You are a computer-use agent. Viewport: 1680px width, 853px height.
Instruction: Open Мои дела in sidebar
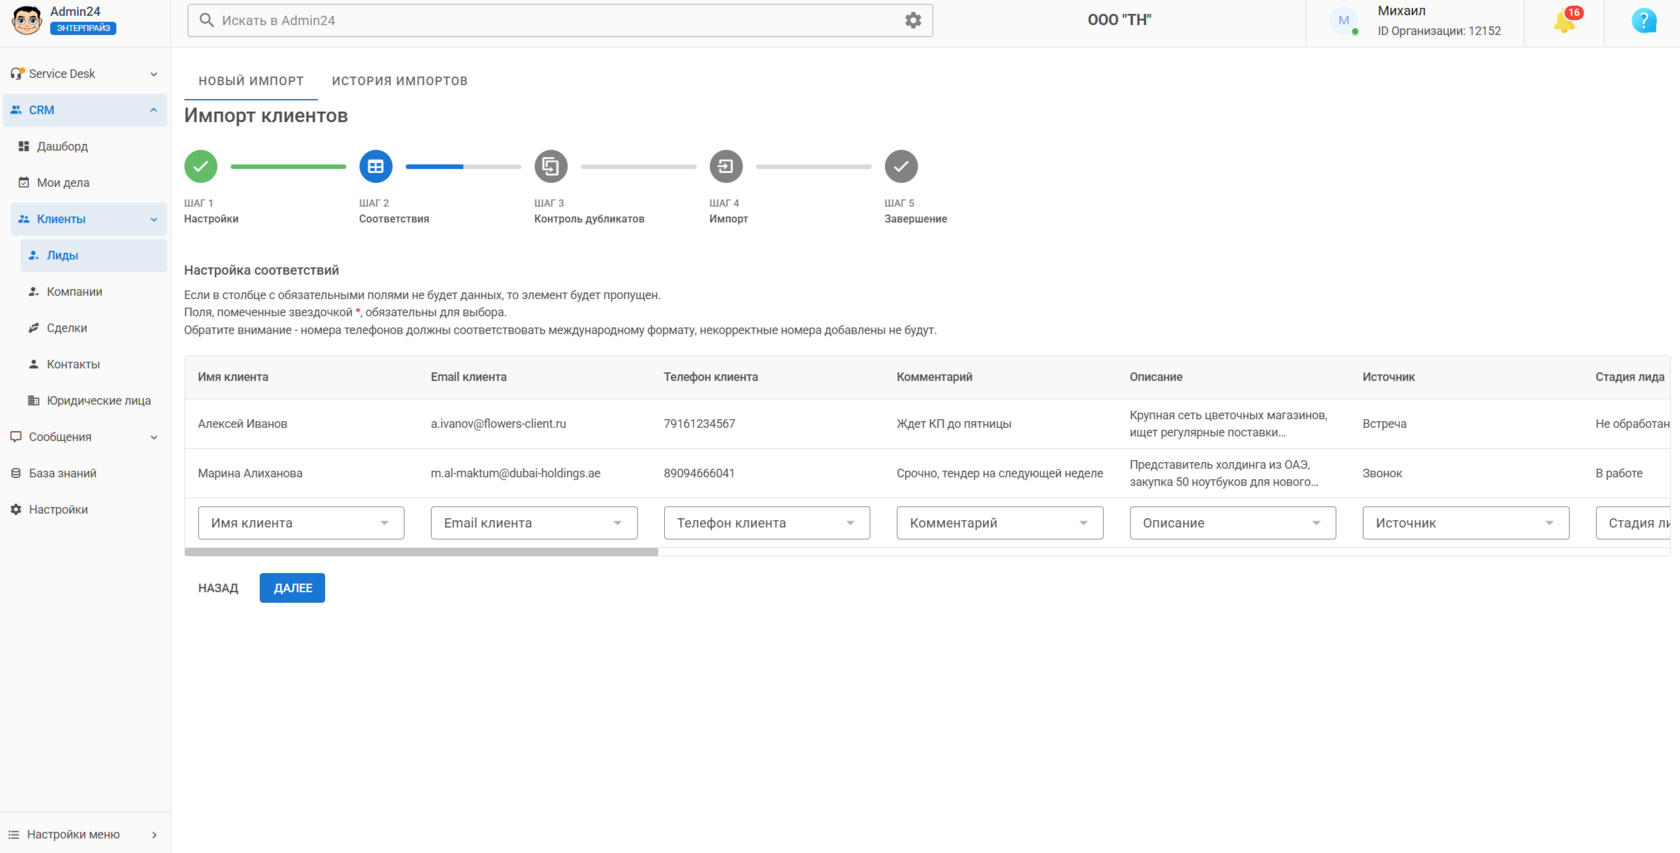click(85, 183)
